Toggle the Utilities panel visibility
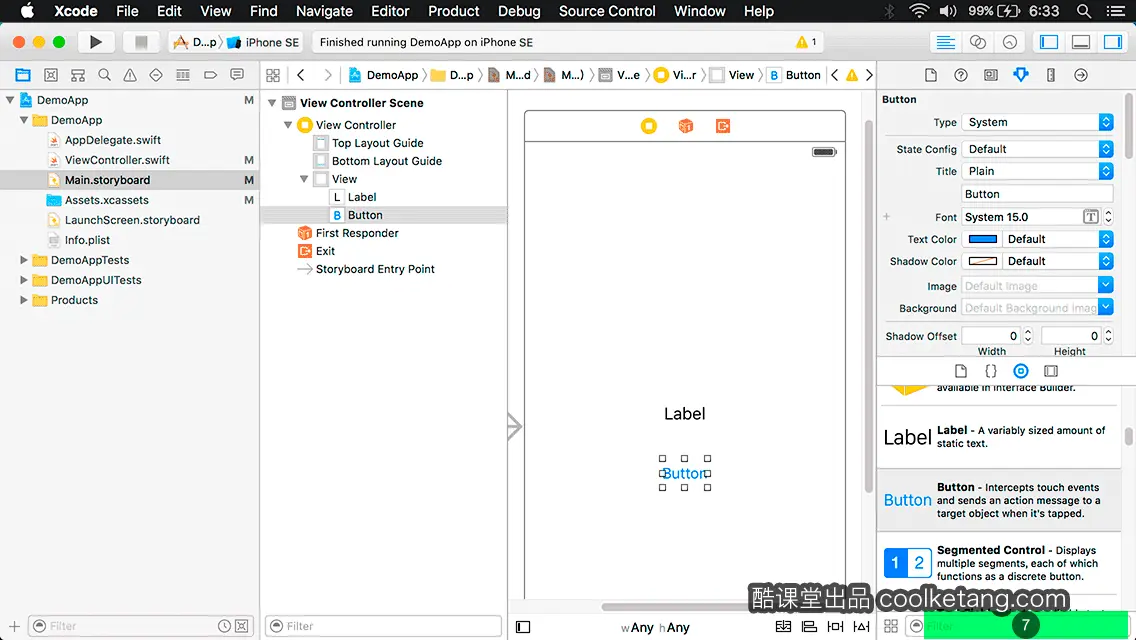This screenshot has width=1136, height=640. pyautogui.click(x=1112, y=42)
